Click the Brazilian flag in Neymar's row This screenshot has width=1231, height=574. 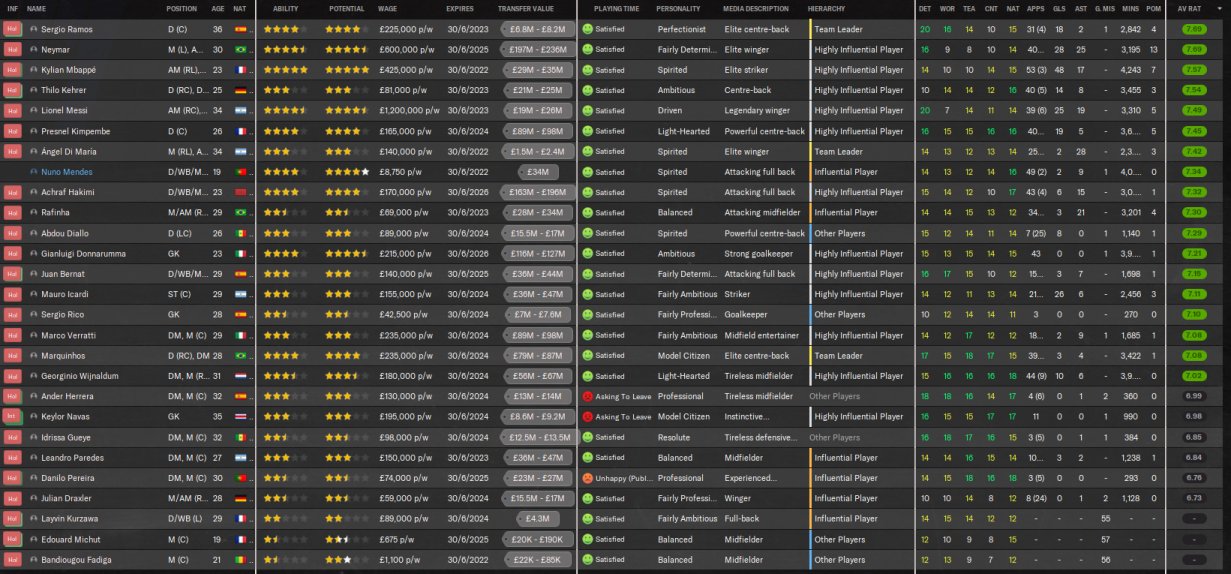point(240,49)
